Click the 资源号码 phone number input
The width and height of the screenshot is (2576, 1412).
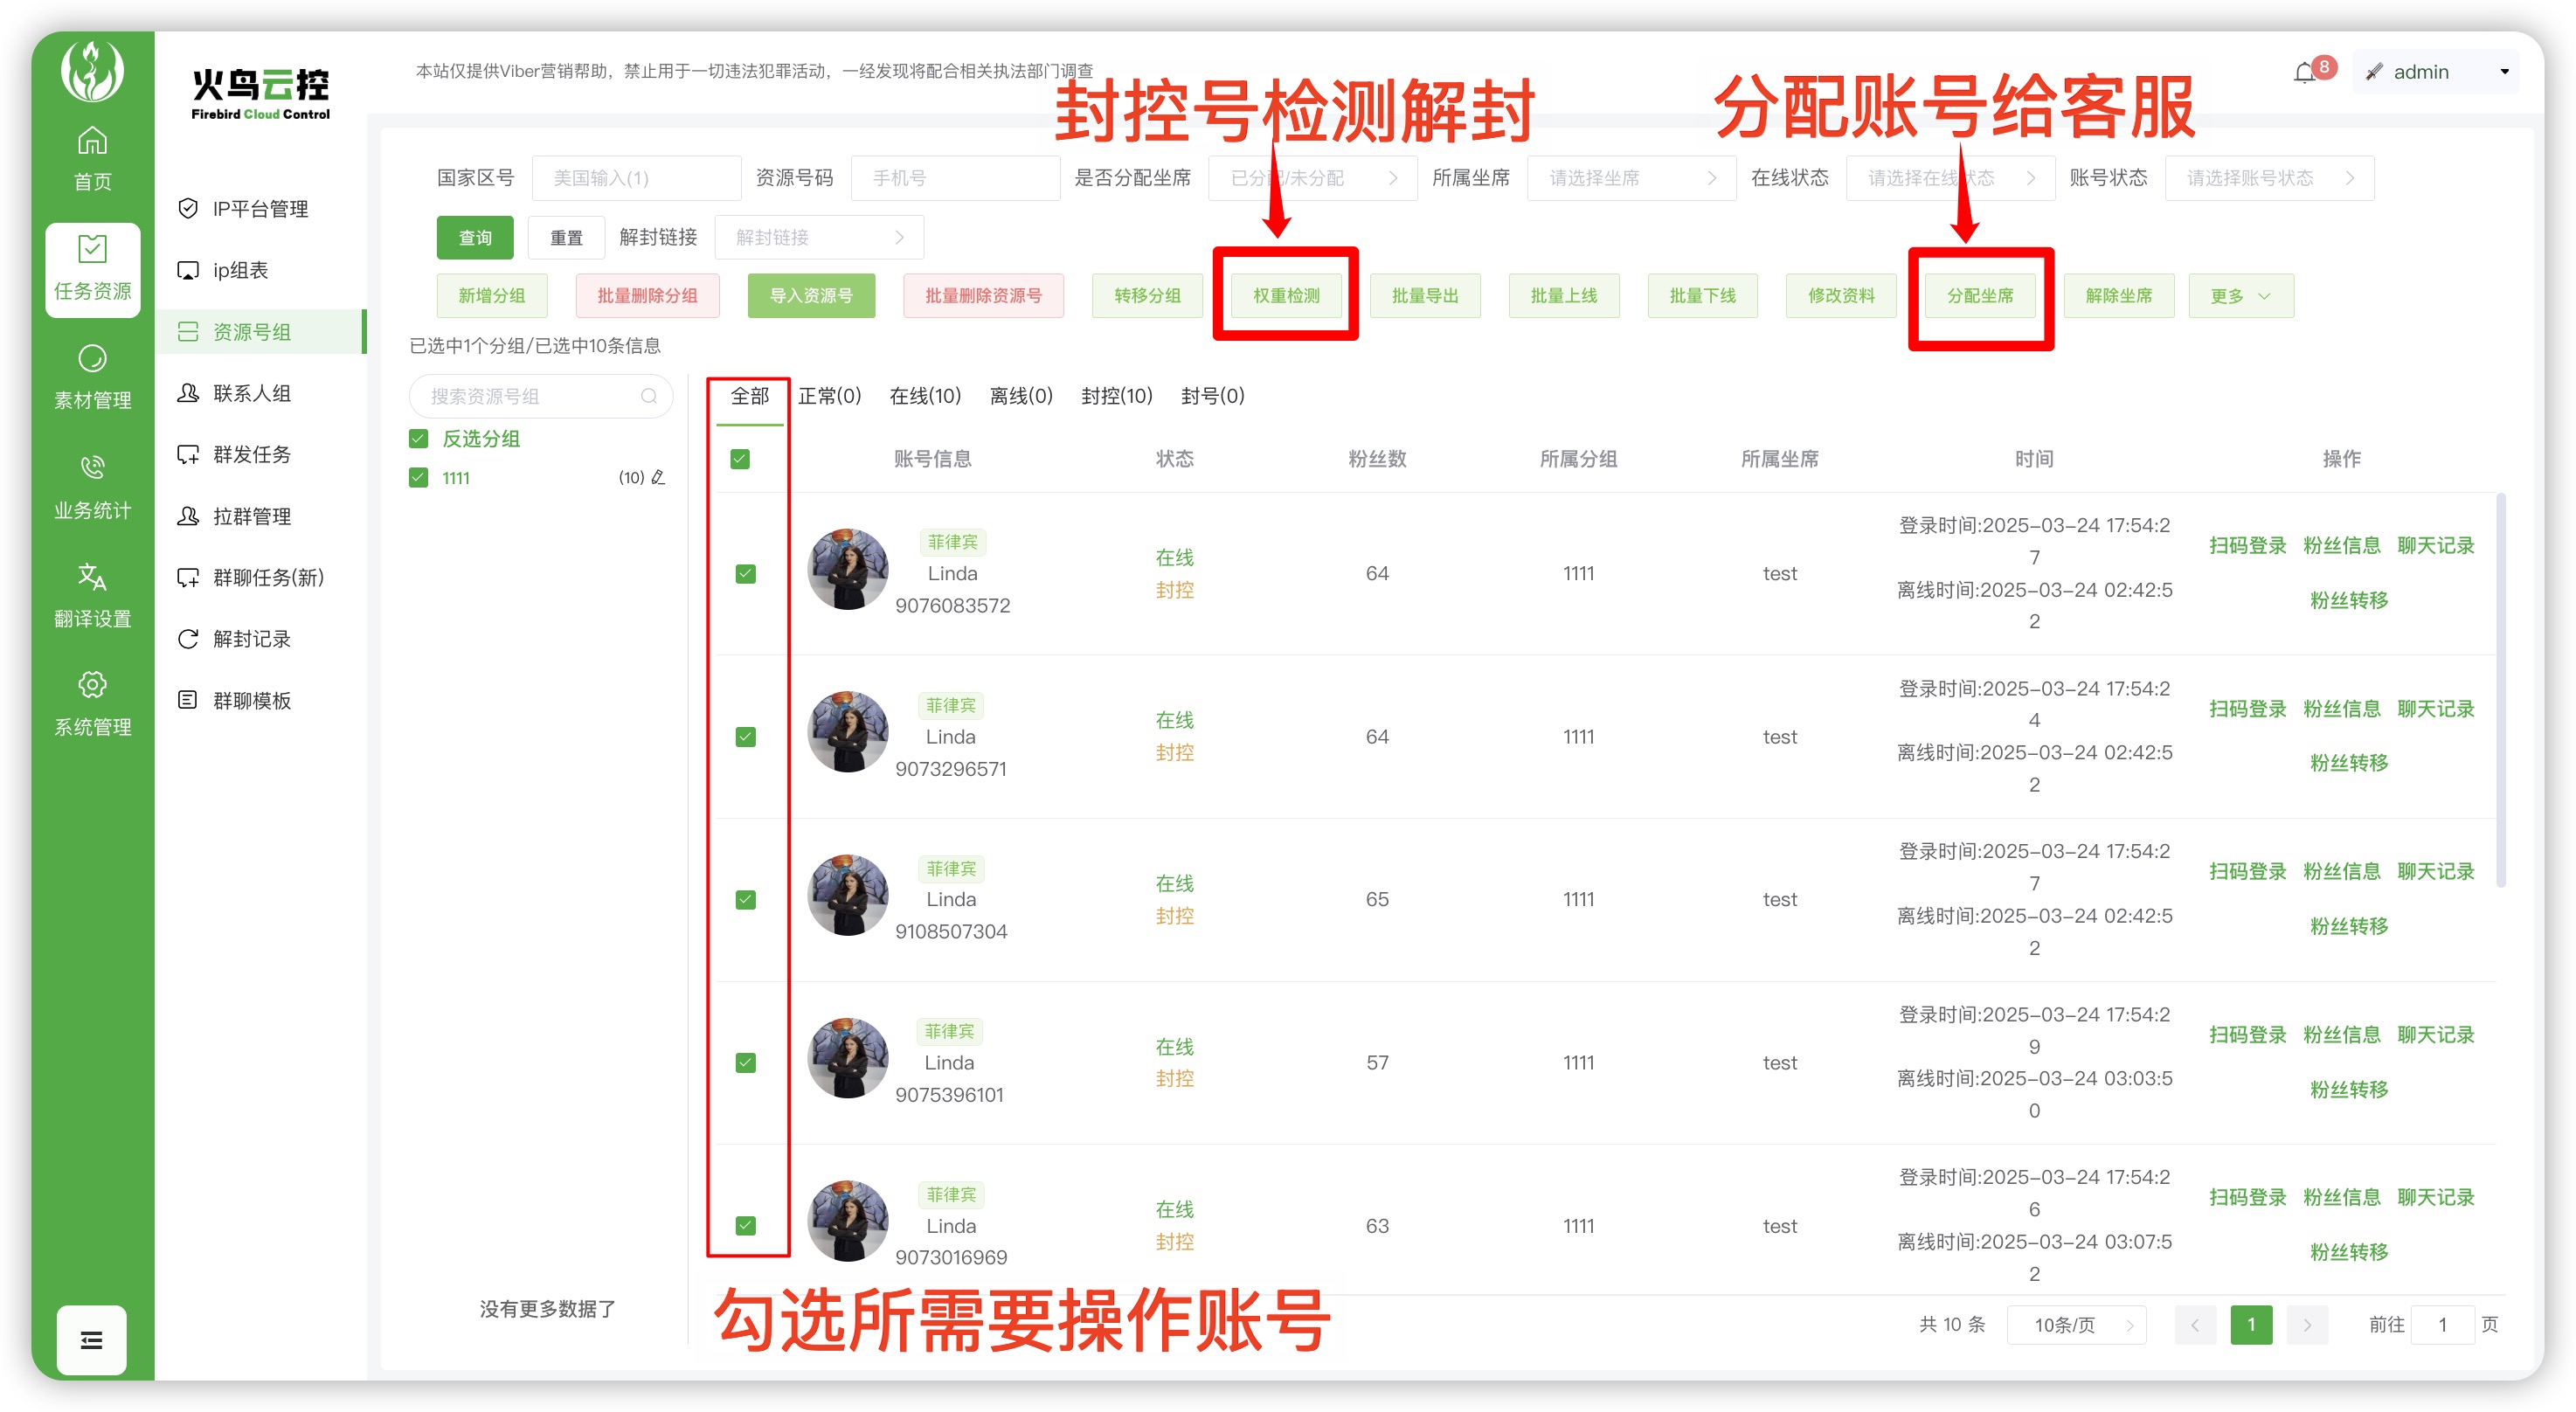tap(954, 178)
